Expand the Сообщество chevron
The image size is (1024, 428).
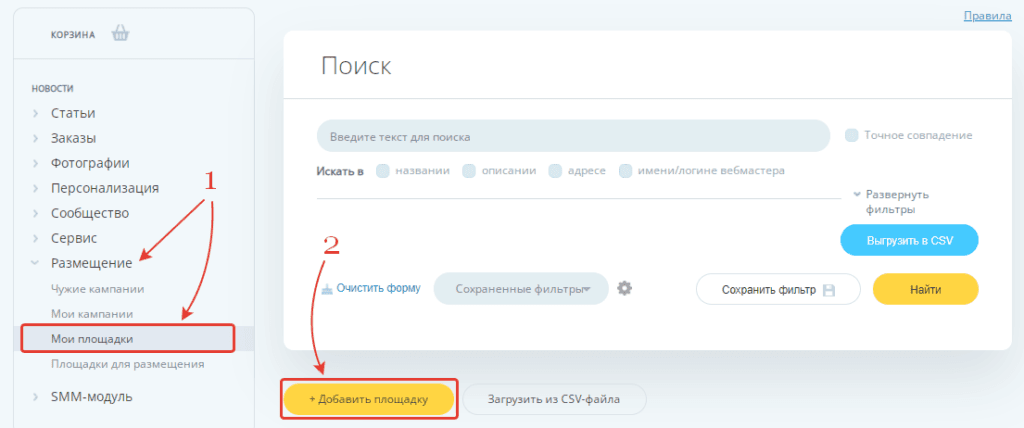(x=35, y=214)
